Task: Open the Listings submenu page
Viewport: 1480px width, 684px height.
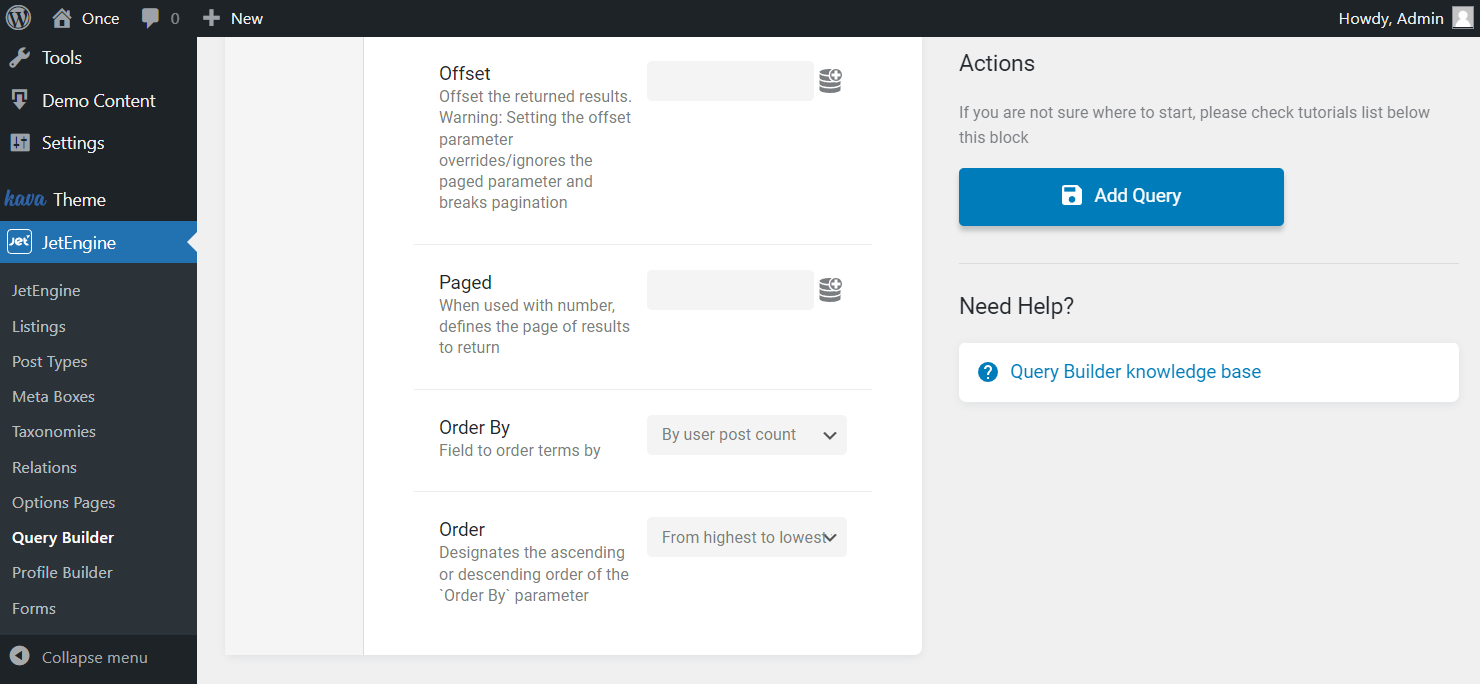Action: 39,327
